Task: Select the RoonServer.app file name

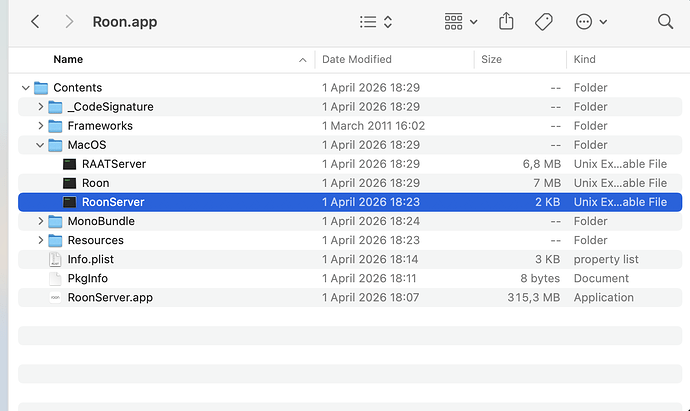Action: 110,297
